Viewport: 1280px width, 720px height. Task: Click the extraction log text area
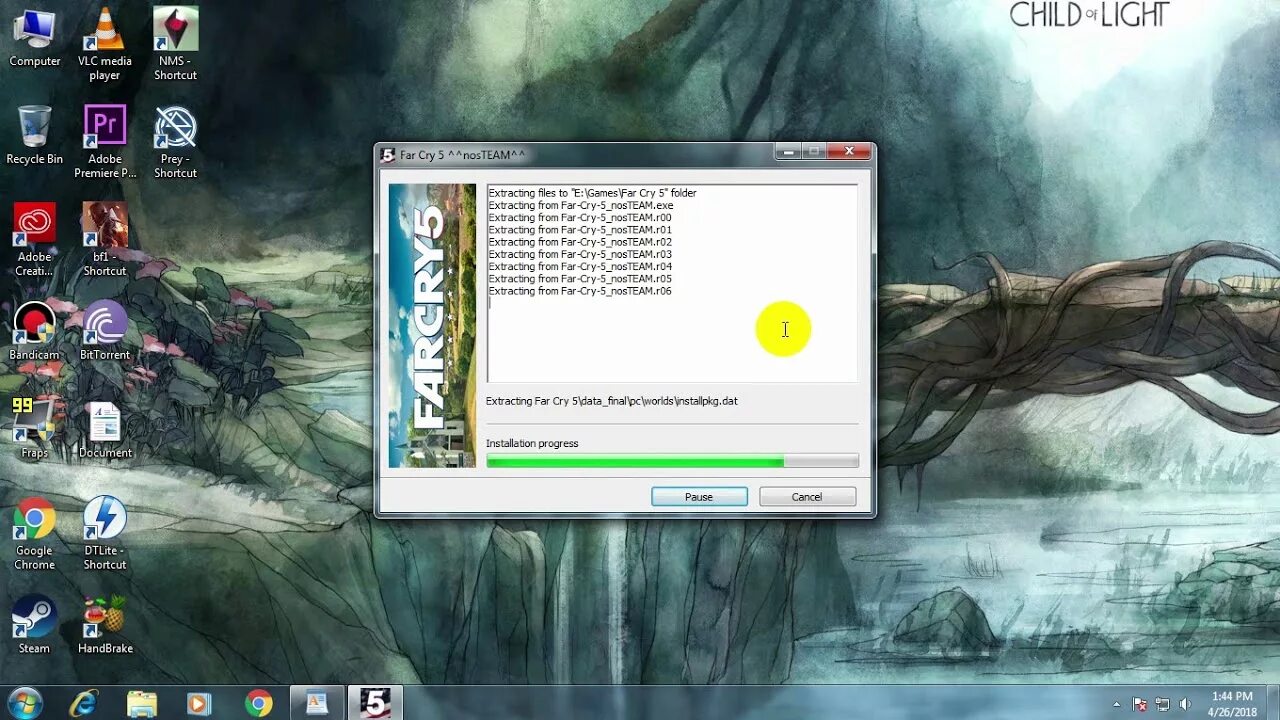tap(672, 283)
